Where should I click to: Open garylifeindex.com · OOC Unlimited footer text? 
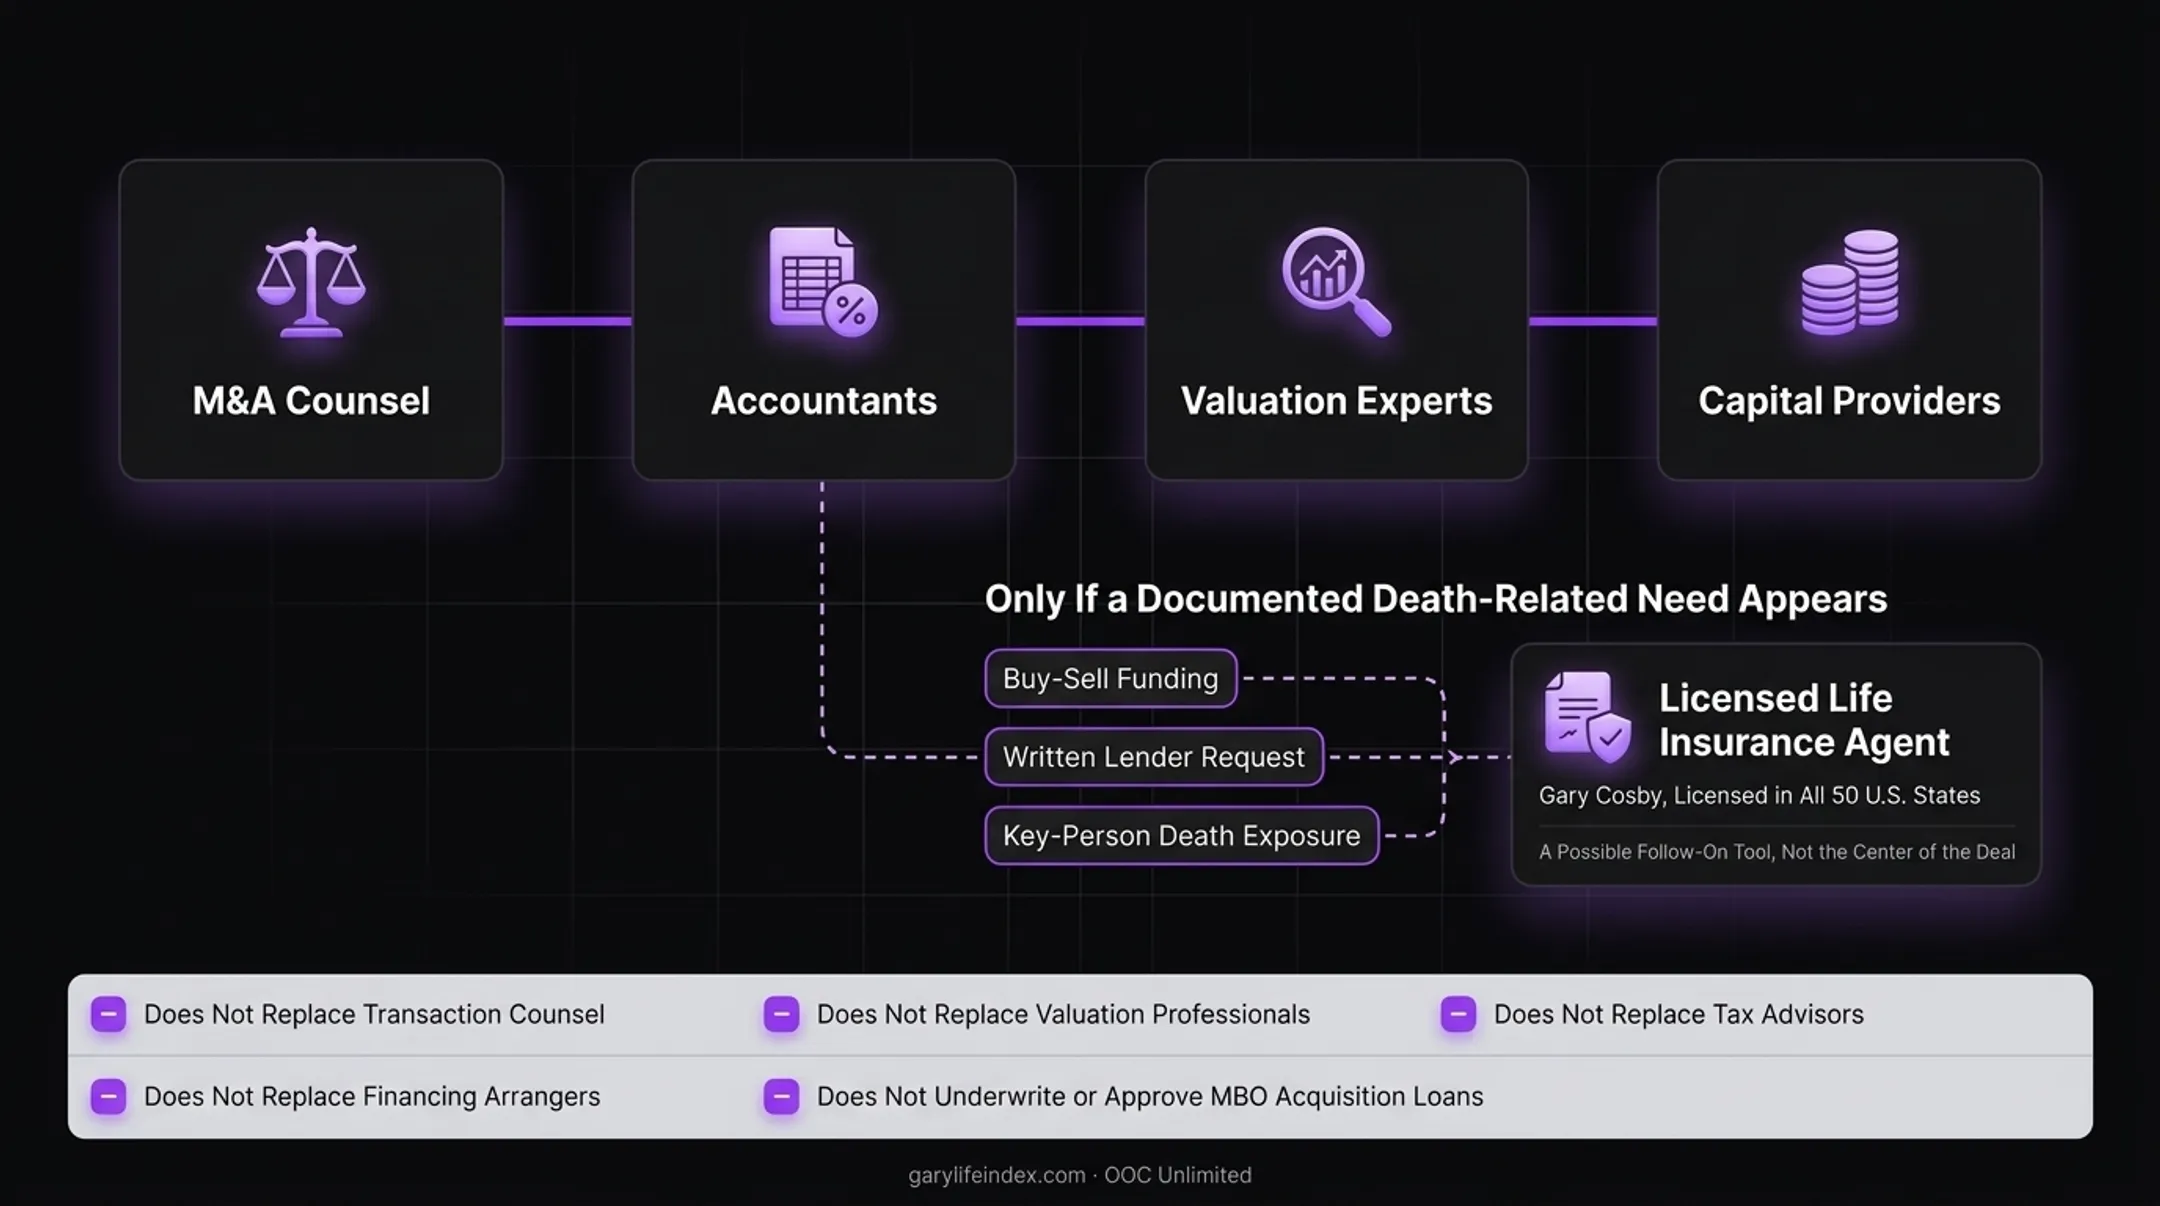click(1080, 1175)
